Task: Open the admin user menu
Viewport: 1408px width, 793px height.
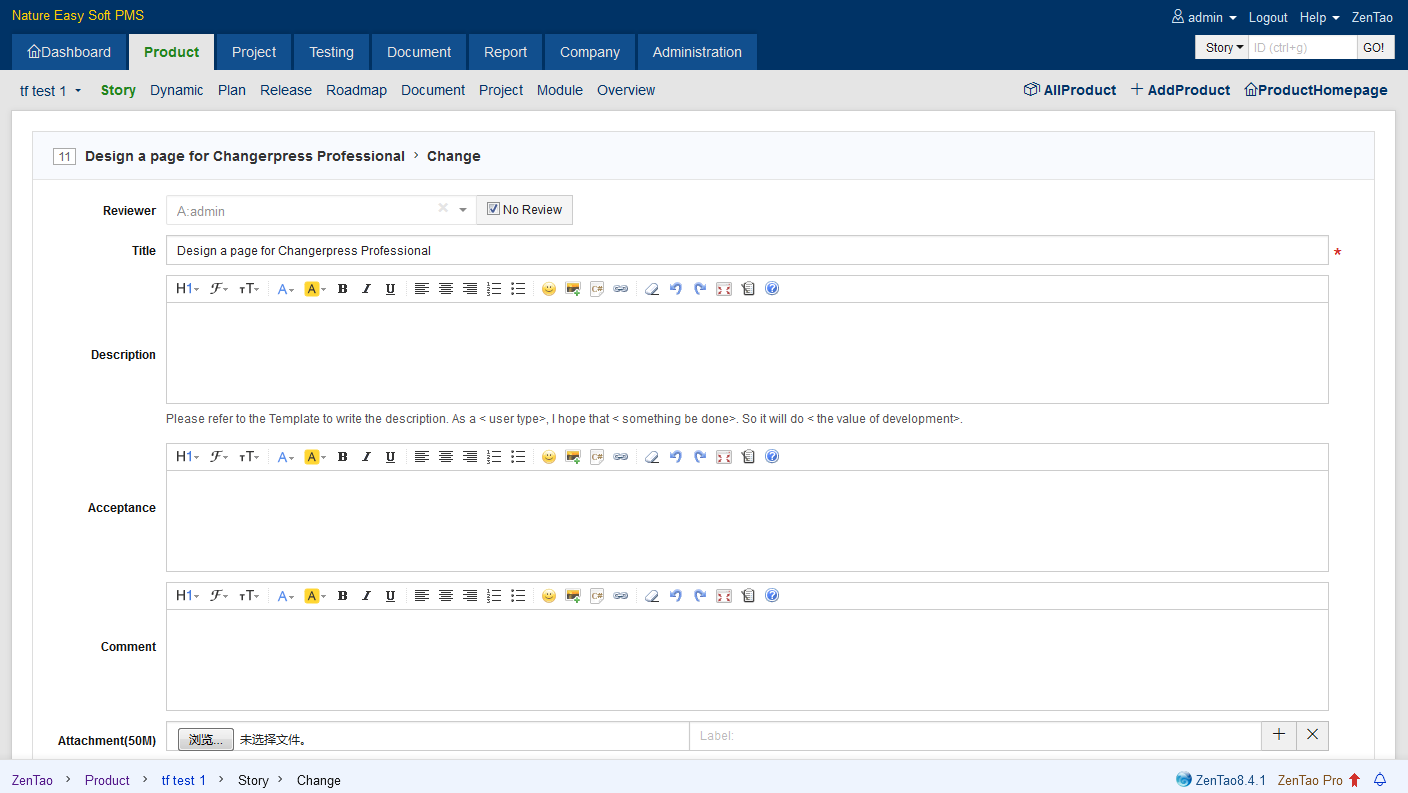Action: point(1205,17)
